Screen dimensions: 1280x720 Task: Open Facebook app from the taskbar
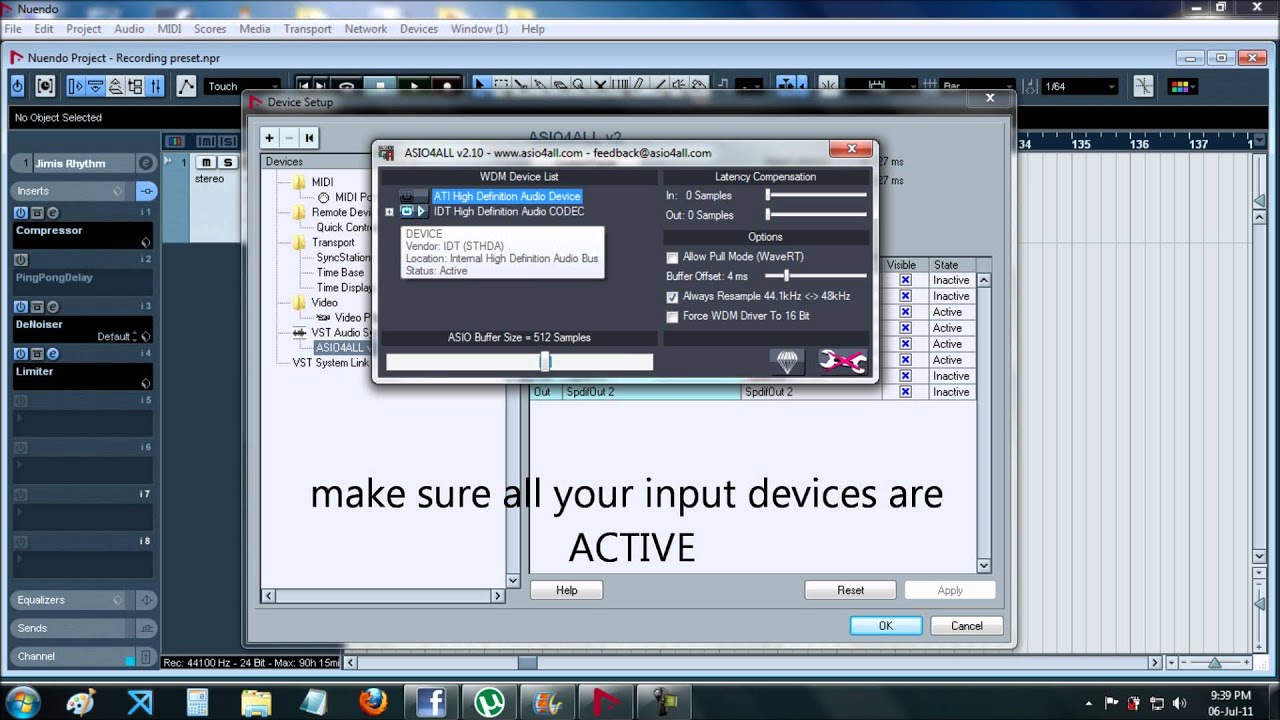coord(431,702)
